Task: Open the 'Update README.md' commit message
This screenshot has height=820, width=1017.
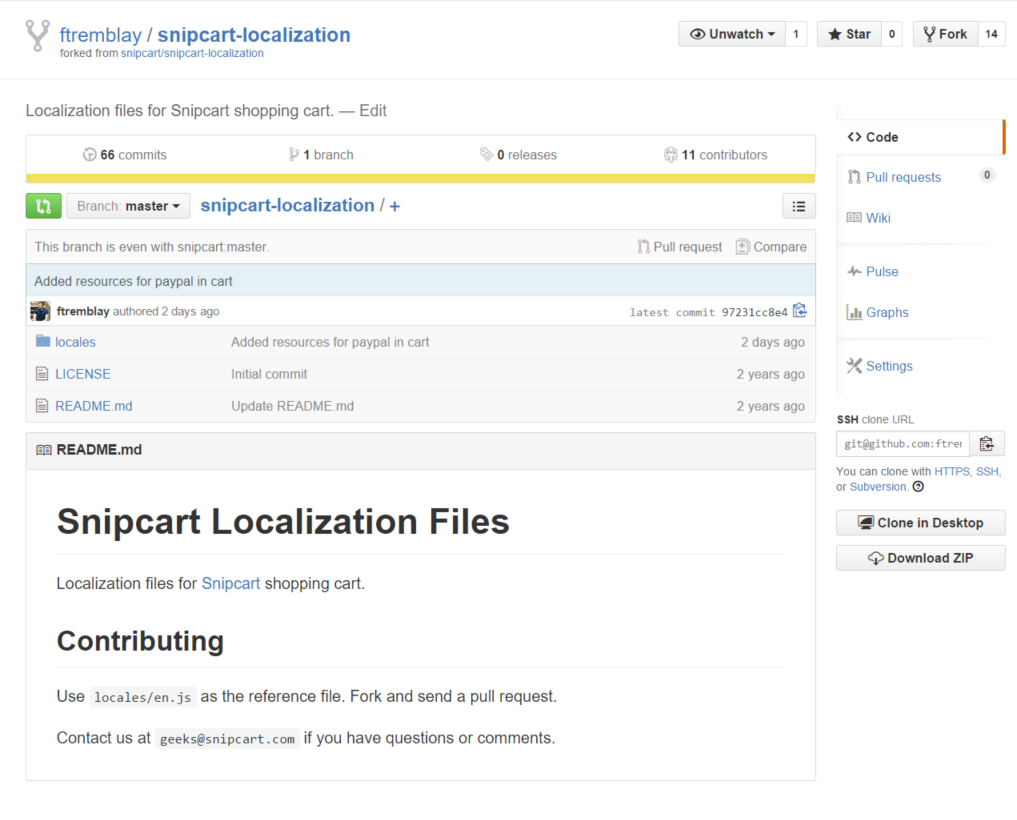Action: click(x=293, y=406)
